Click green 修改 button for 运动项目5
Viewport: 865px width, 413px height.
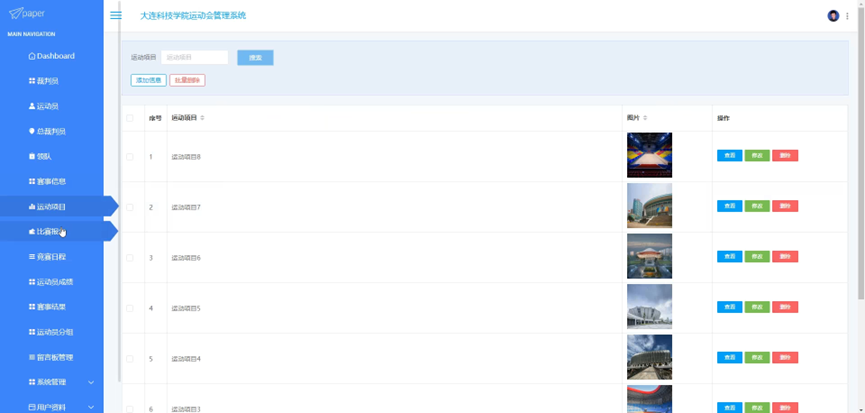pos(757,307)
